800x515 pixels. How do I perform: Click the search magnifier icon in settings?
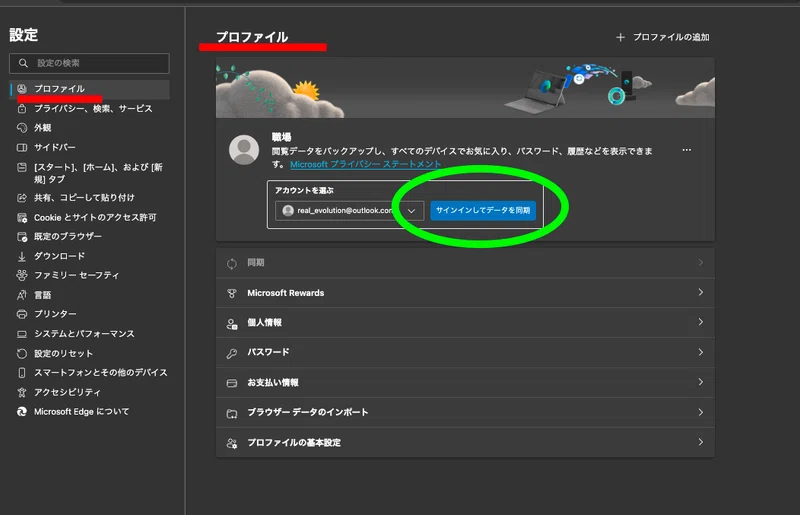[23, 63]
